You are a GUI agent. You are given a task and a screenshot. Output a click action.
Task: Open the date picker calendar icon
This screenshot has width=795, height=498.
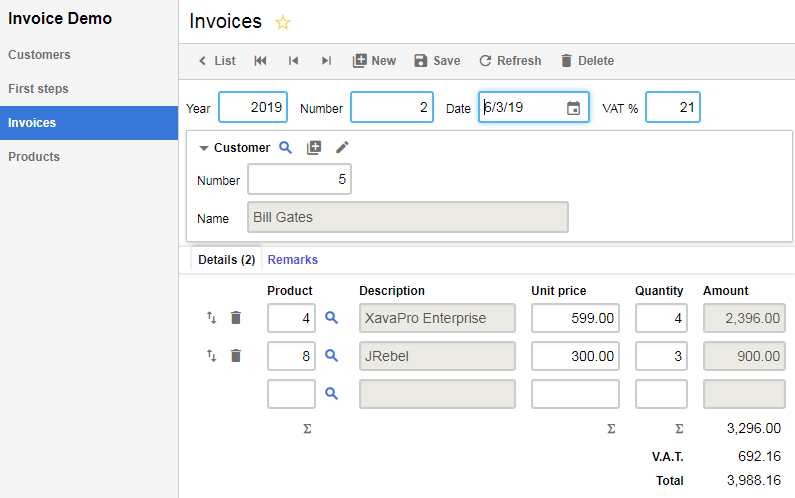click(573, 108)
